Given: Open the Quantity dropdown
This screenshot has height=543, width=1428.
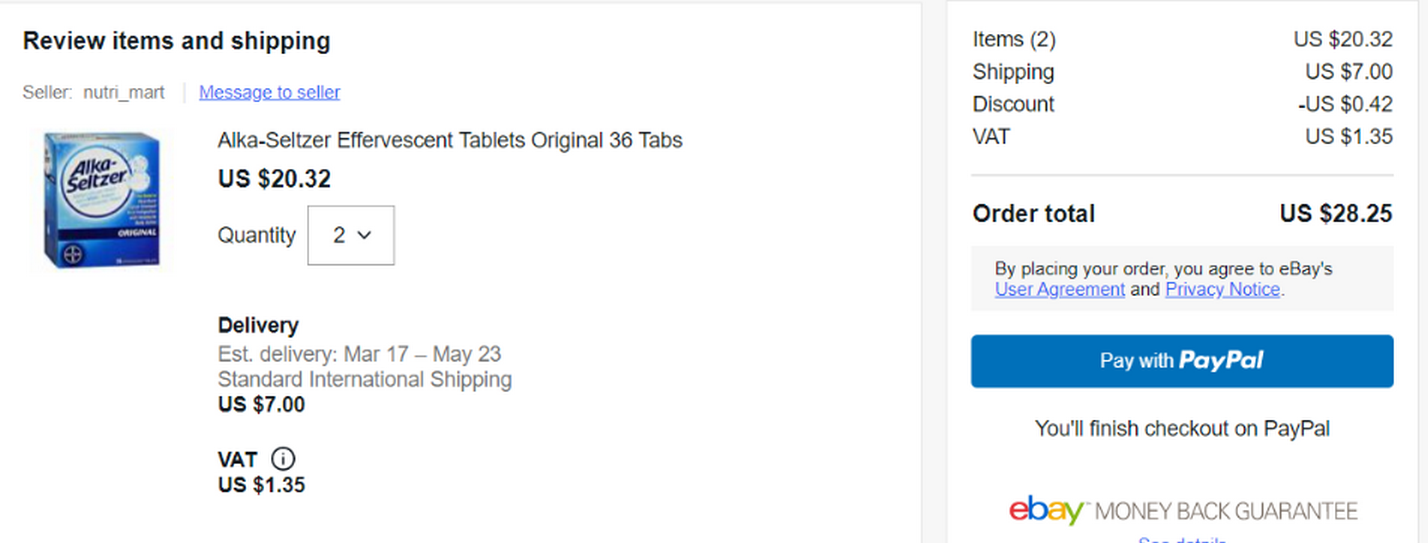Looking at the screenshot, I should pos(351,236).
